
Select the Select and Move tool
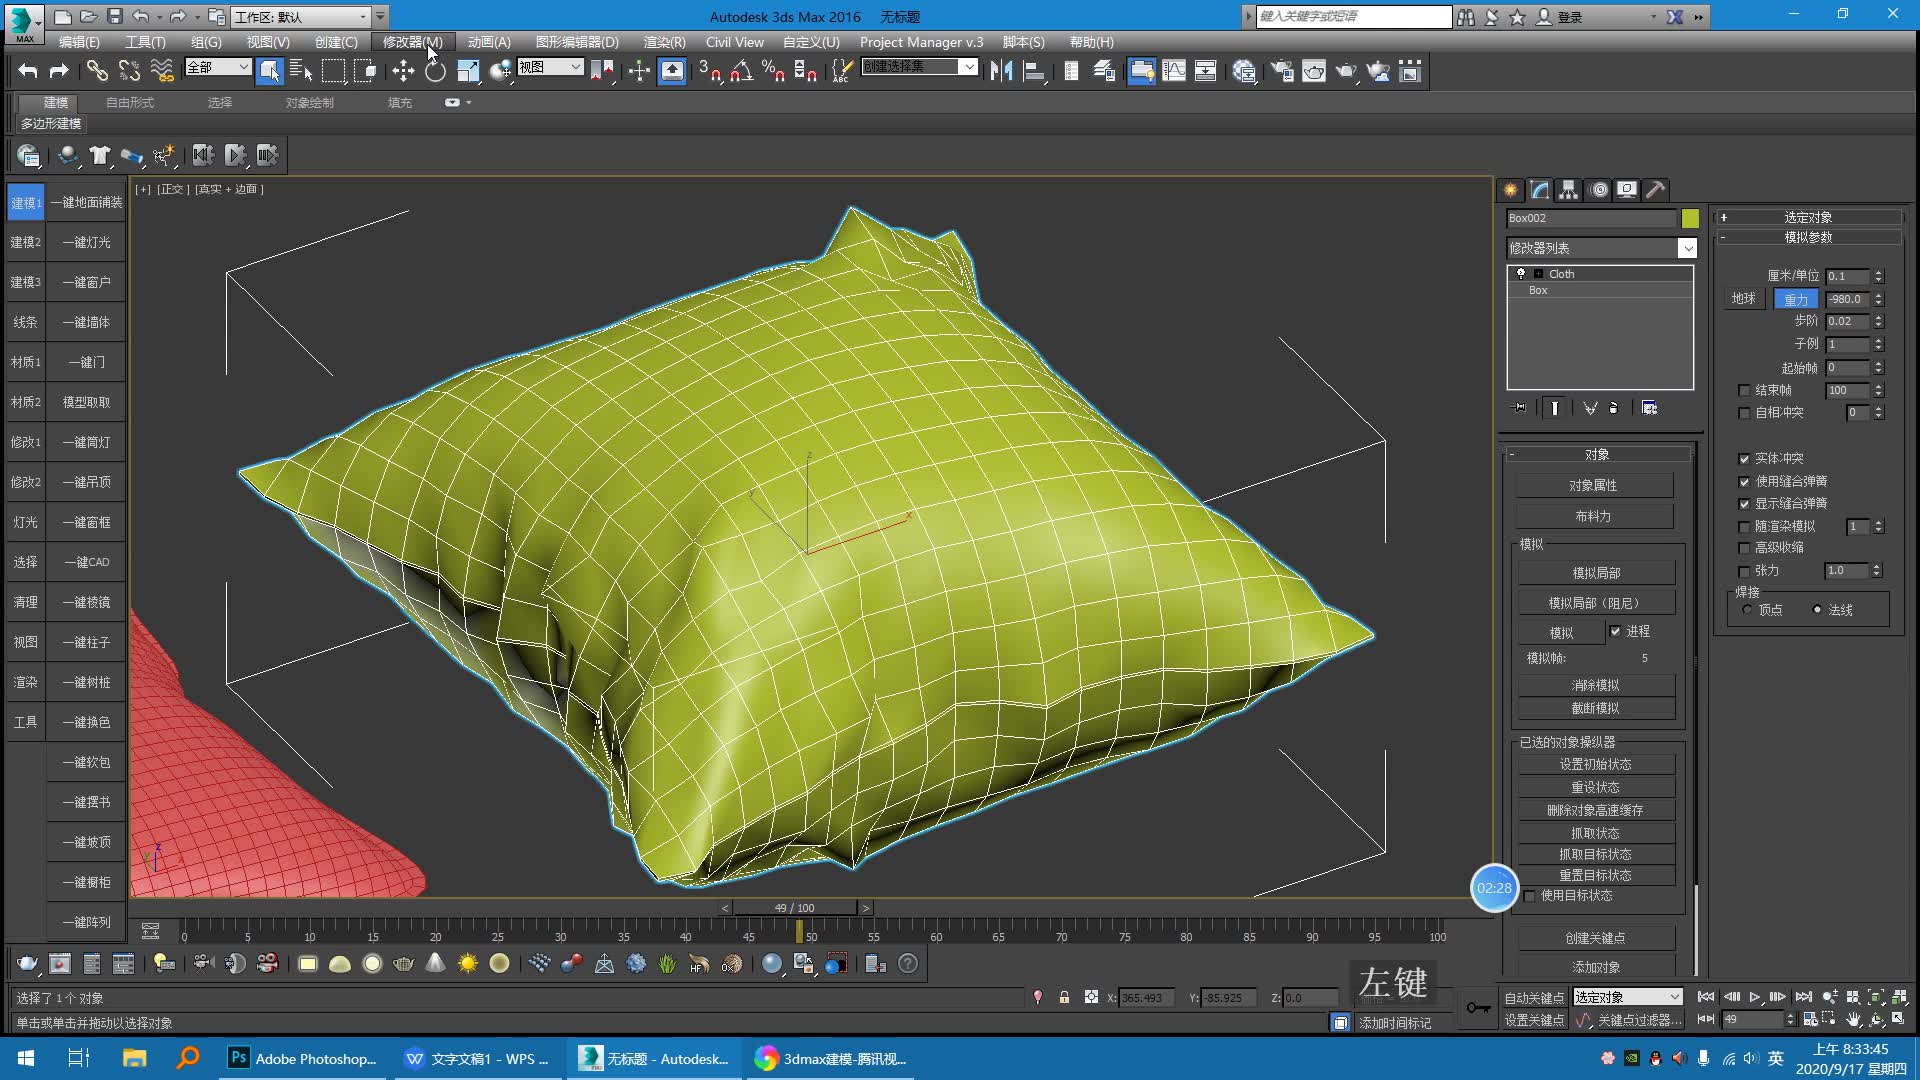pyautogui.click(x=403, y=70)
